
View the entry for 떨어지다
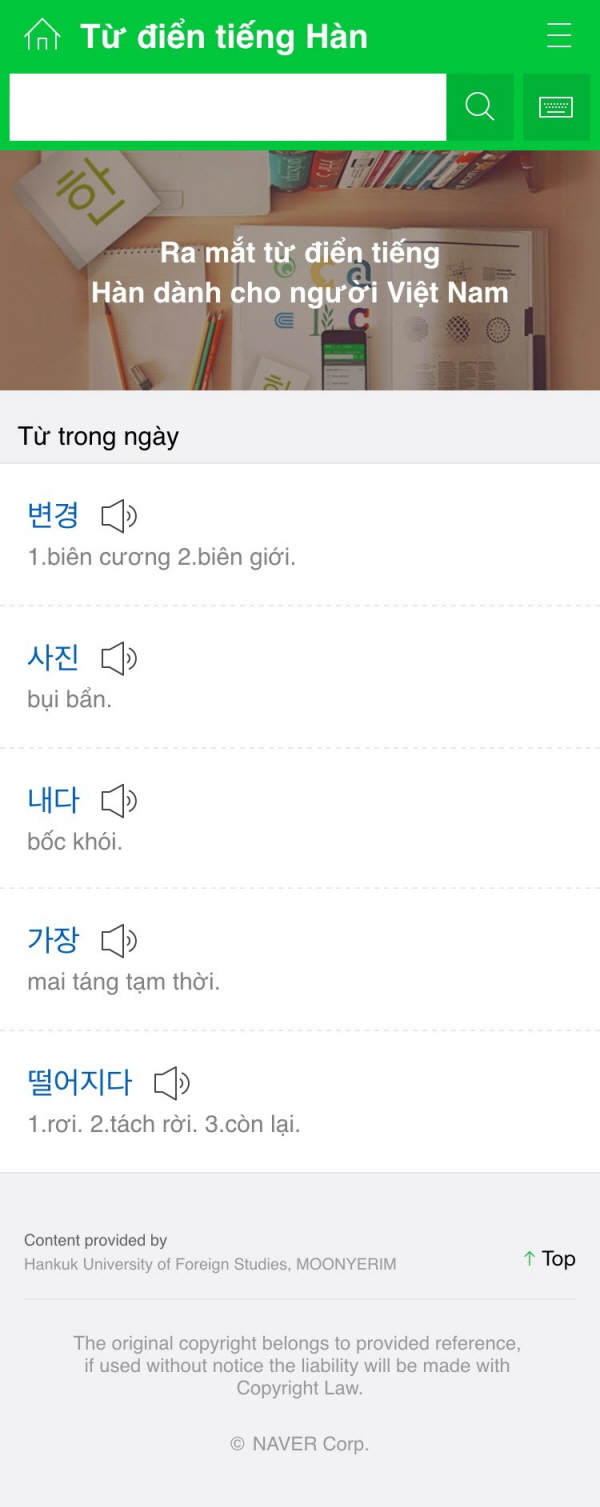[80, 1081]
